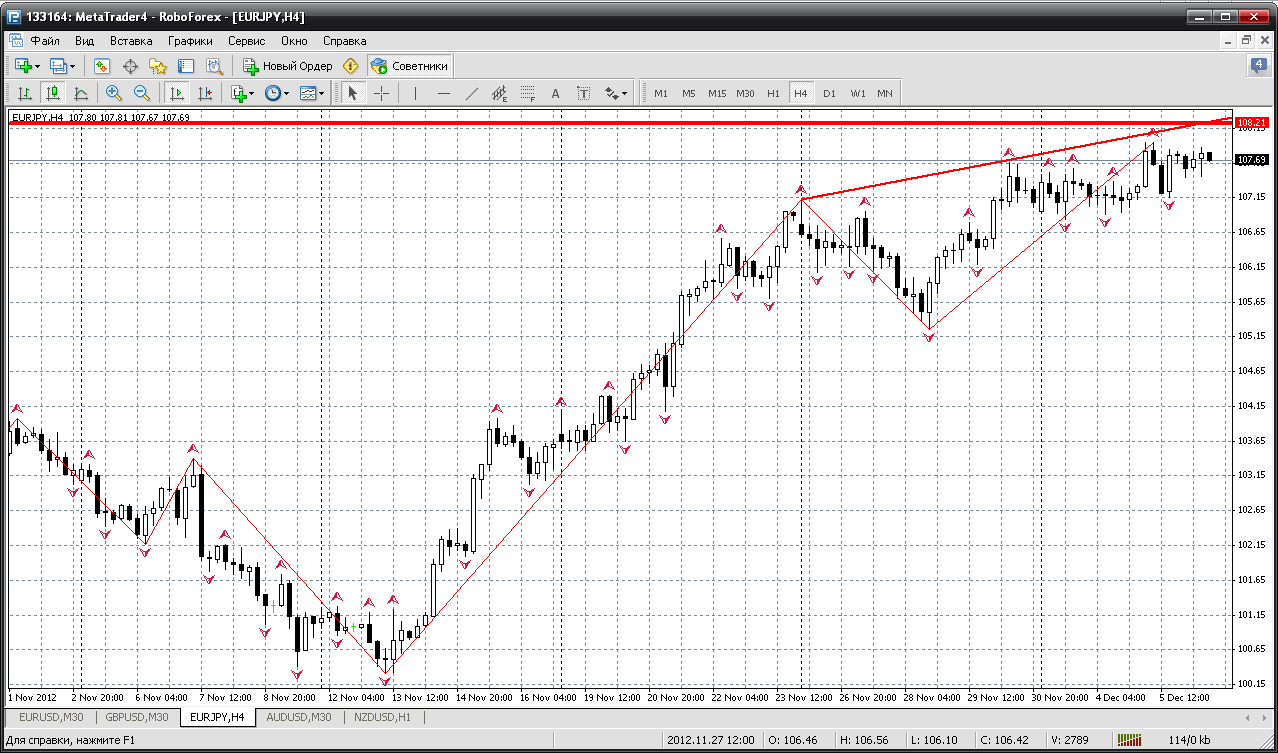Screen dimensions: 1278x753
Task: Expand the Templates dropdown
Action: 323,93
